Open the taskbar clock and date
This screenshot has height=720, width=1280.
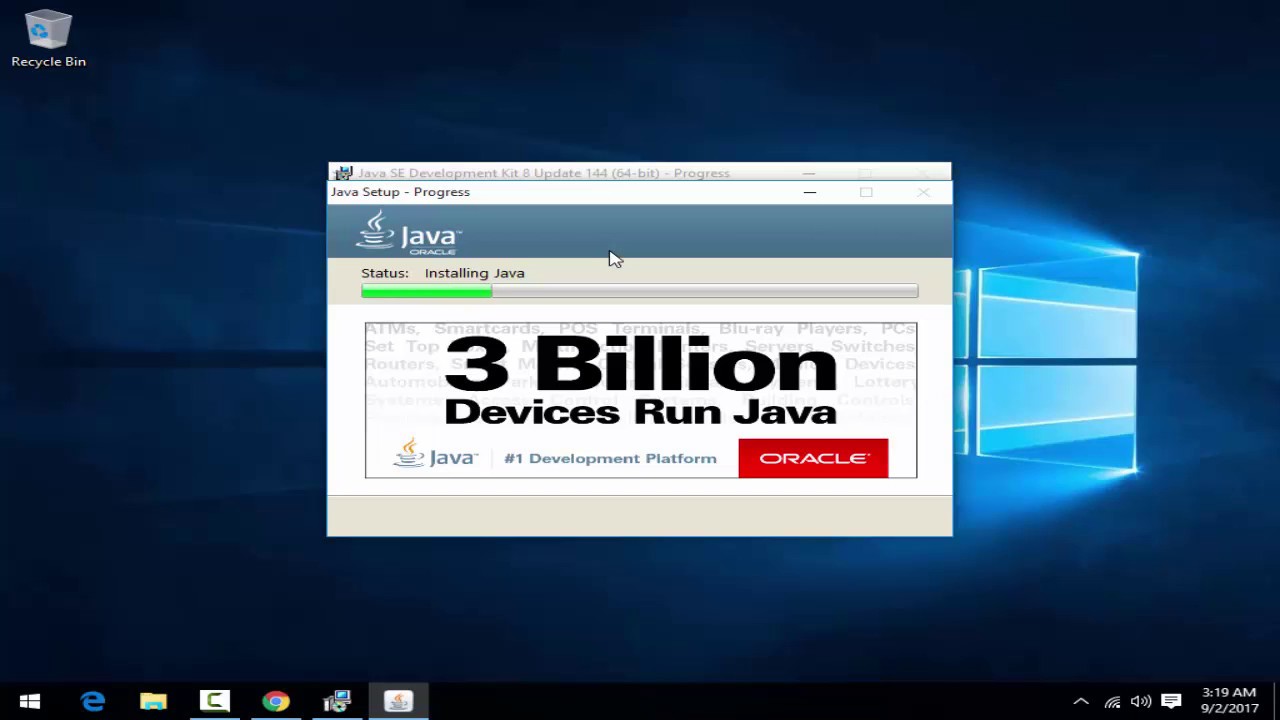tap(1230, 700)
